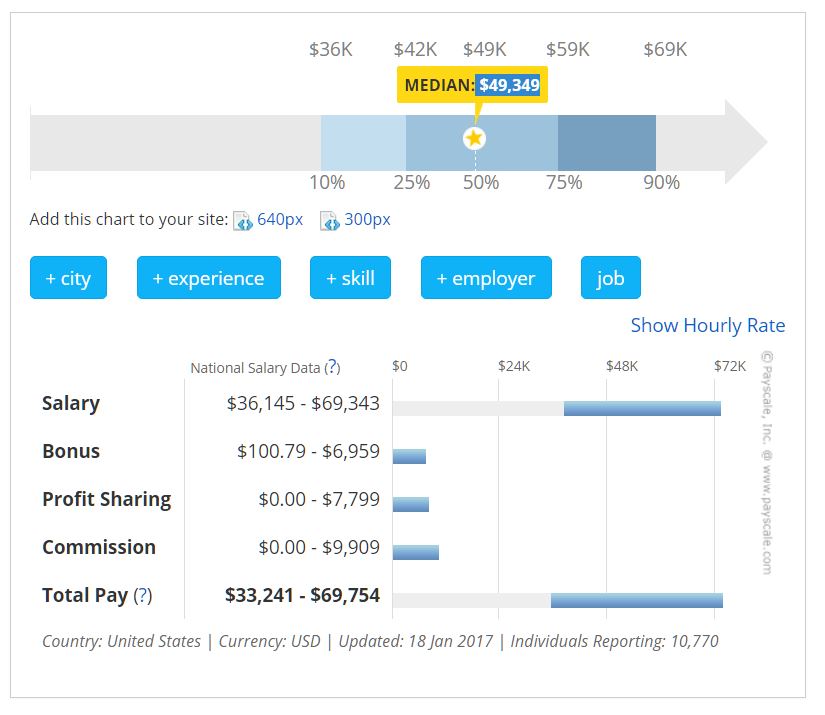
Task: Open the Total Pay help (?) link
Action: click(x=143, y=596)
